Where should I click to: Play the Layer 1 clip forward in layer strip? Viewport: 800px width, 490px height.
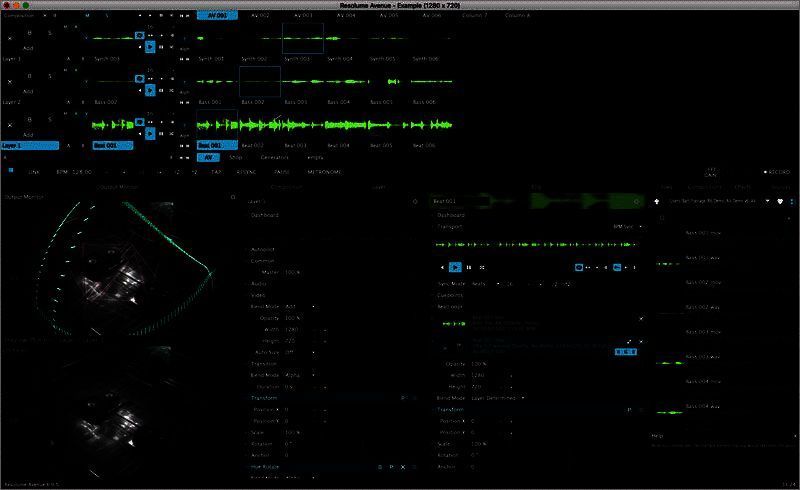click(149, 133)
